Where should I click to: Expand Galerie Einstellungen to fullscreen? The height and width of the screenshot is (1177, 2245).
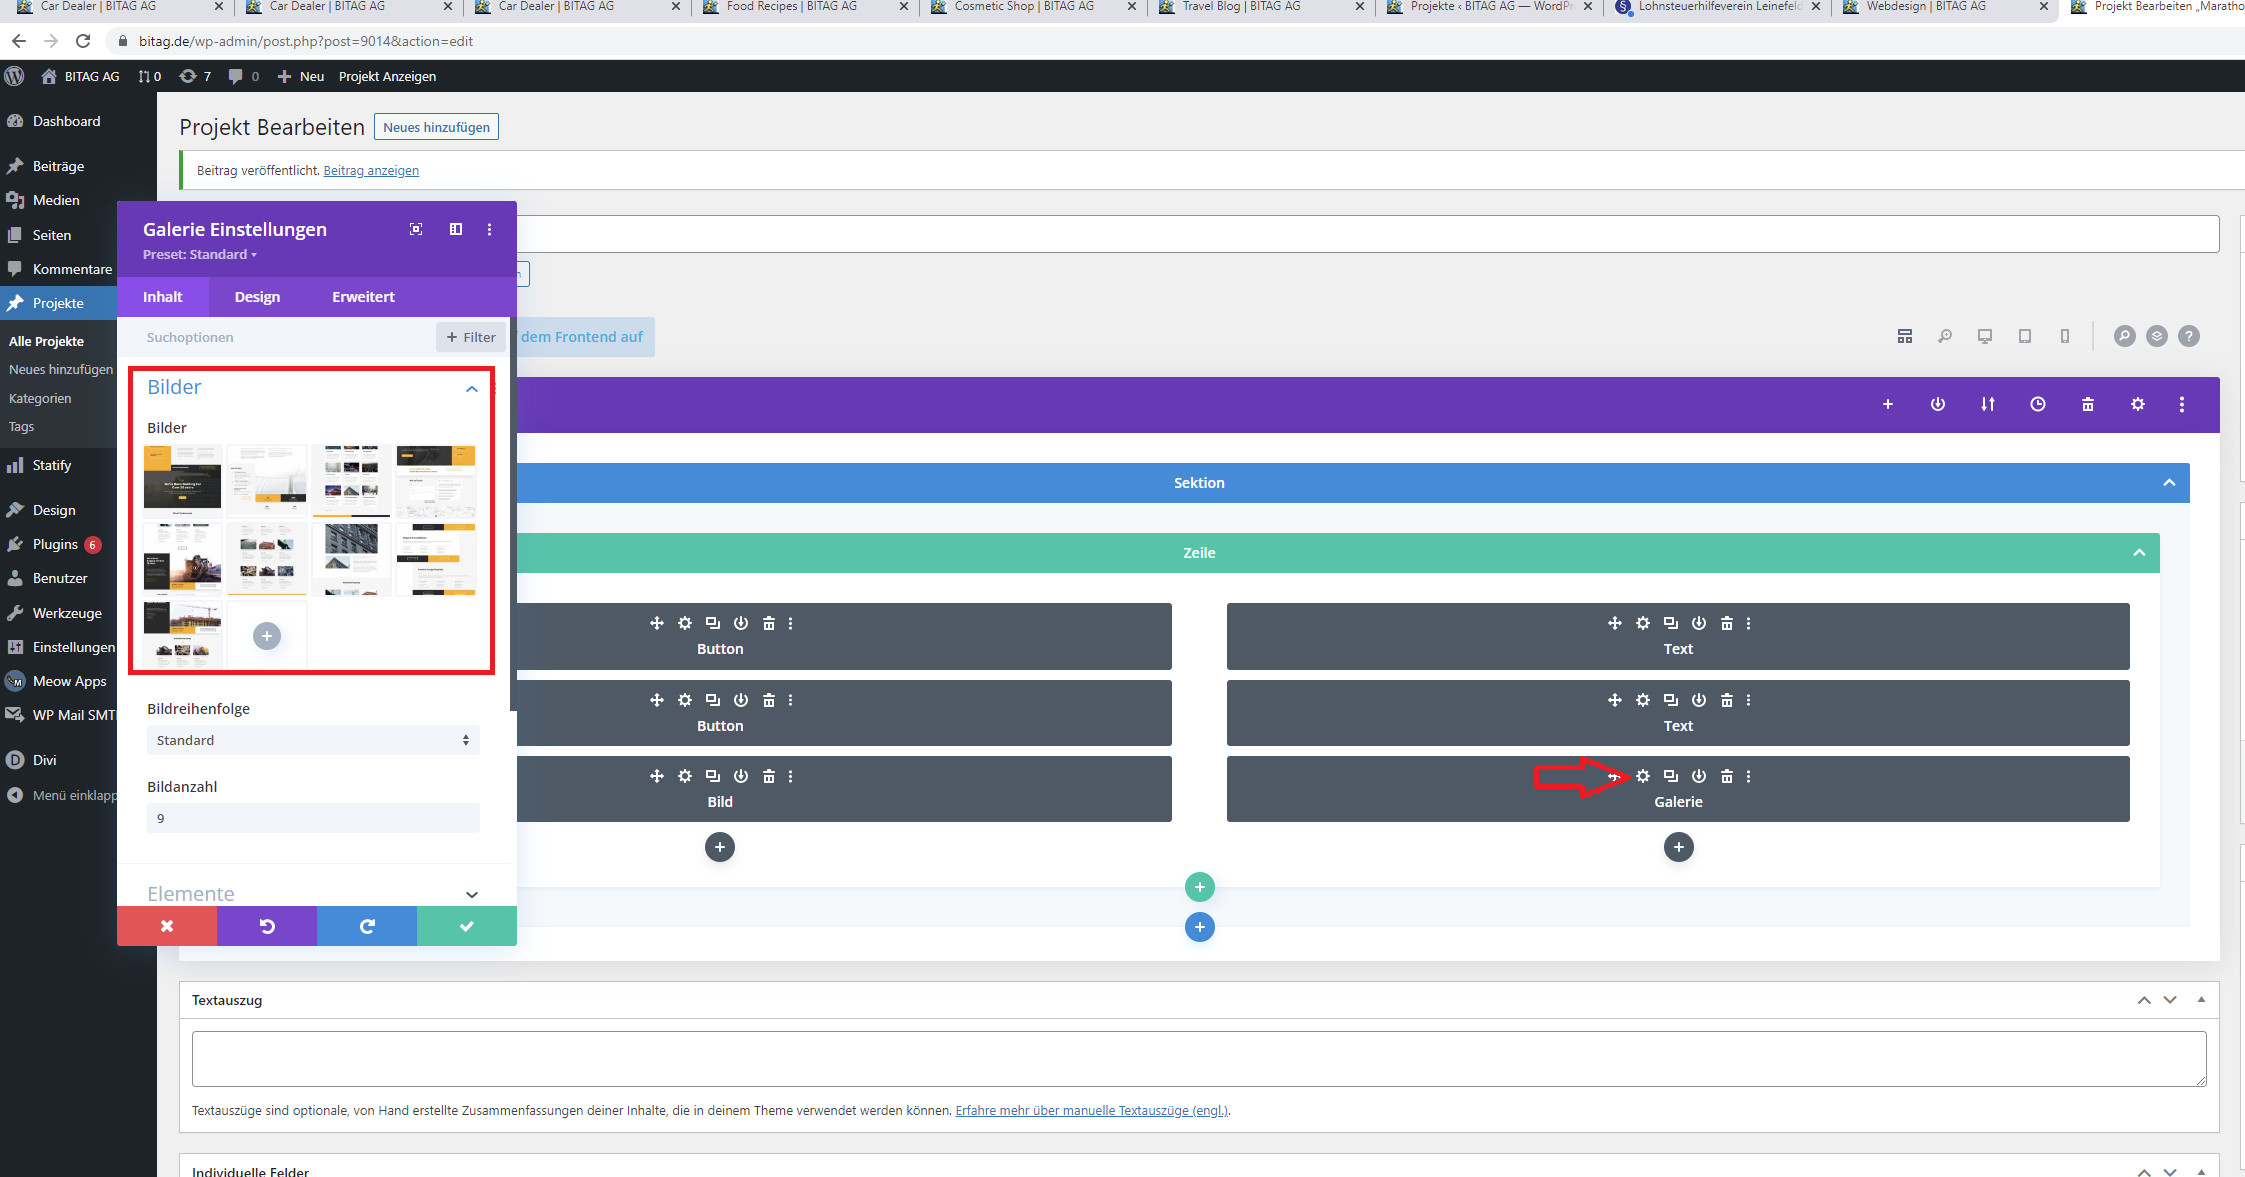416,229
